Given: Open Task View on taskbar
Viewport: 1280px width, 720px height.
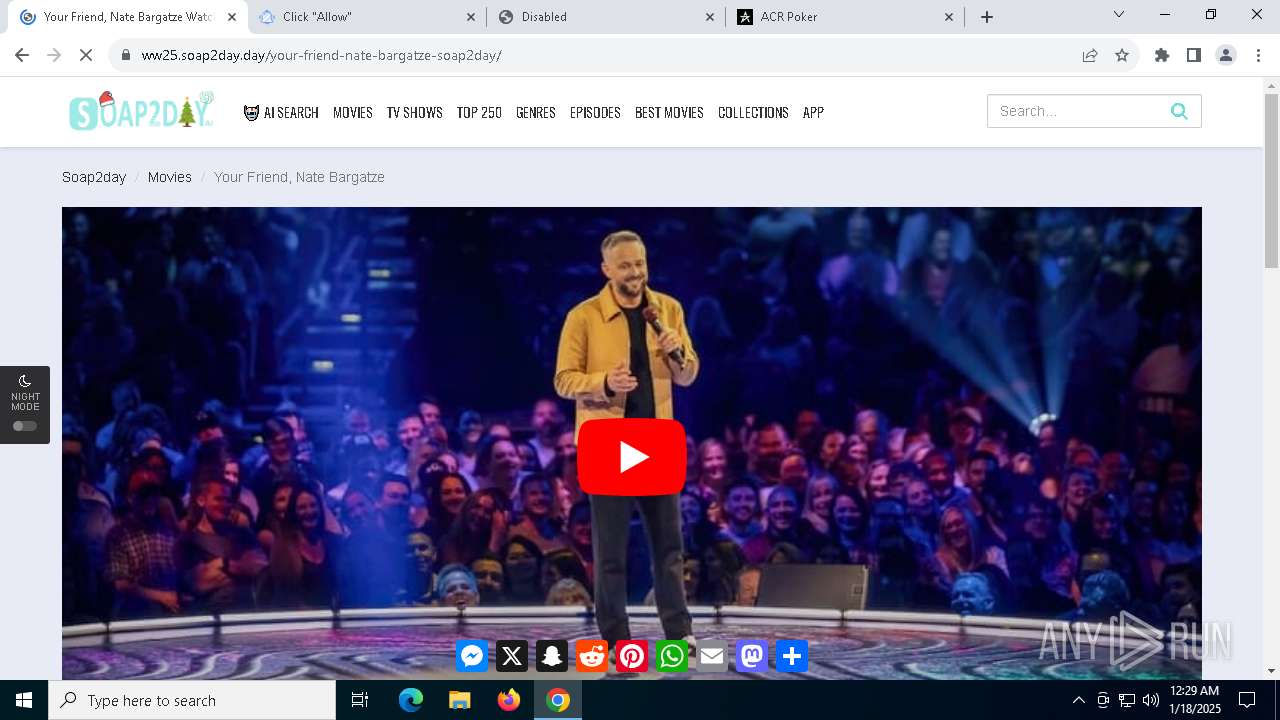Looking at the screenshot, I should (360, 700).
